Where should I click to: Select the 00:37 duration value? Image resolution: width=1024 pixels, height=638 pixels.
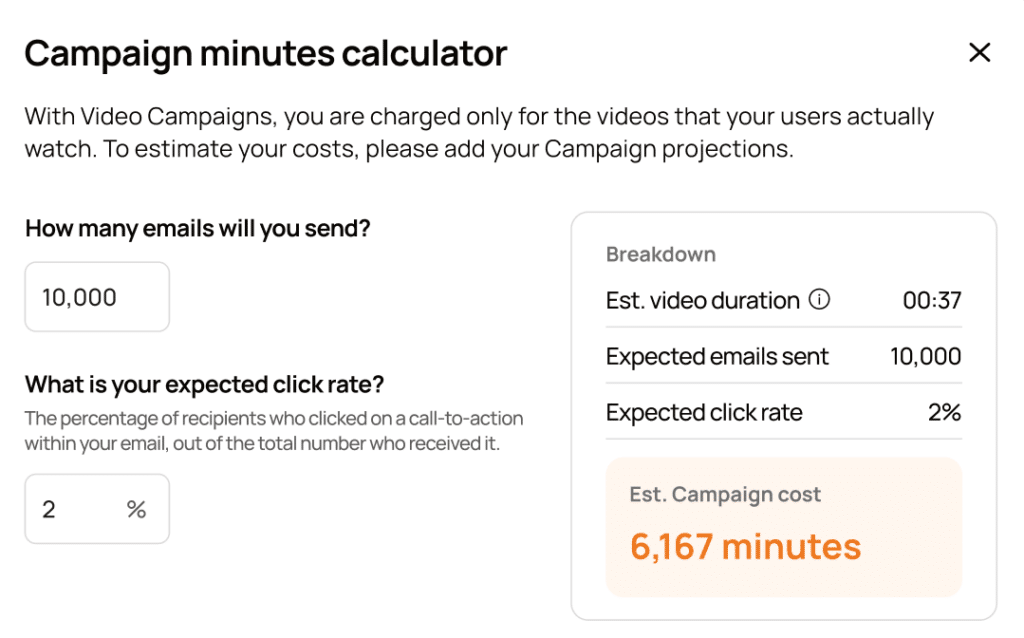pyautogui.click(x=931, y=301)
